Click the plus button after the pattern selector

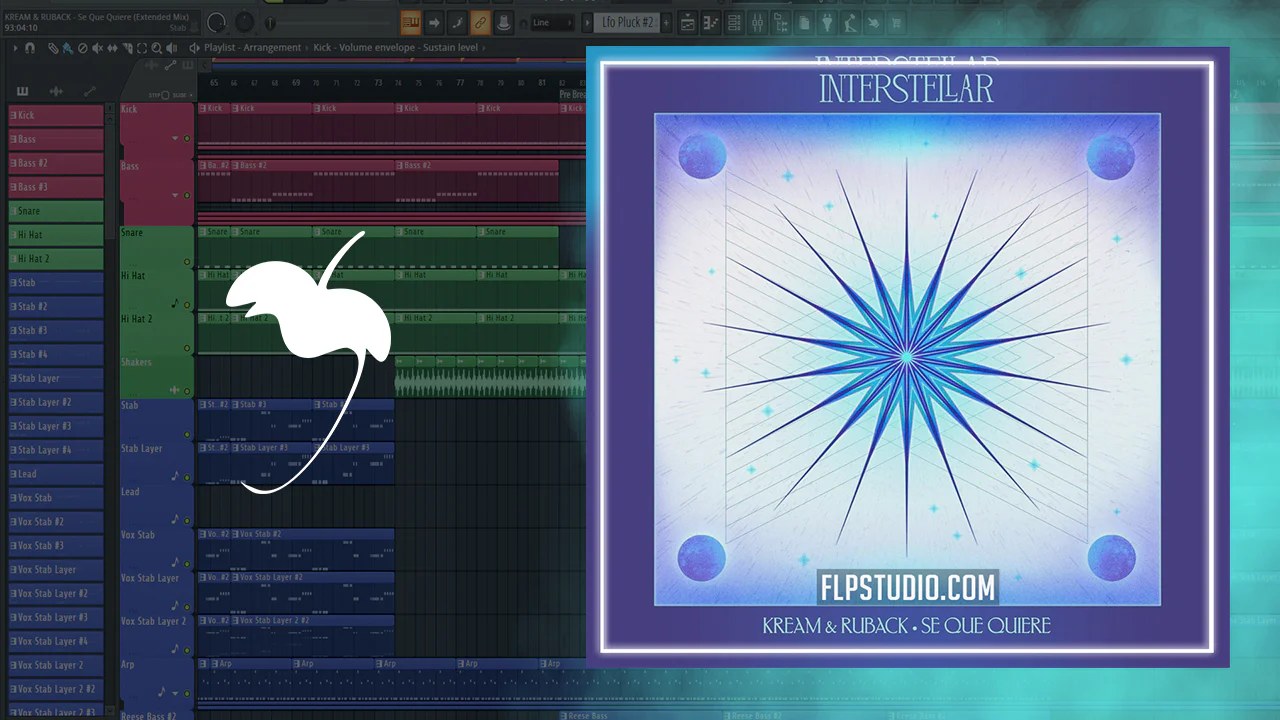click(666, 22)
